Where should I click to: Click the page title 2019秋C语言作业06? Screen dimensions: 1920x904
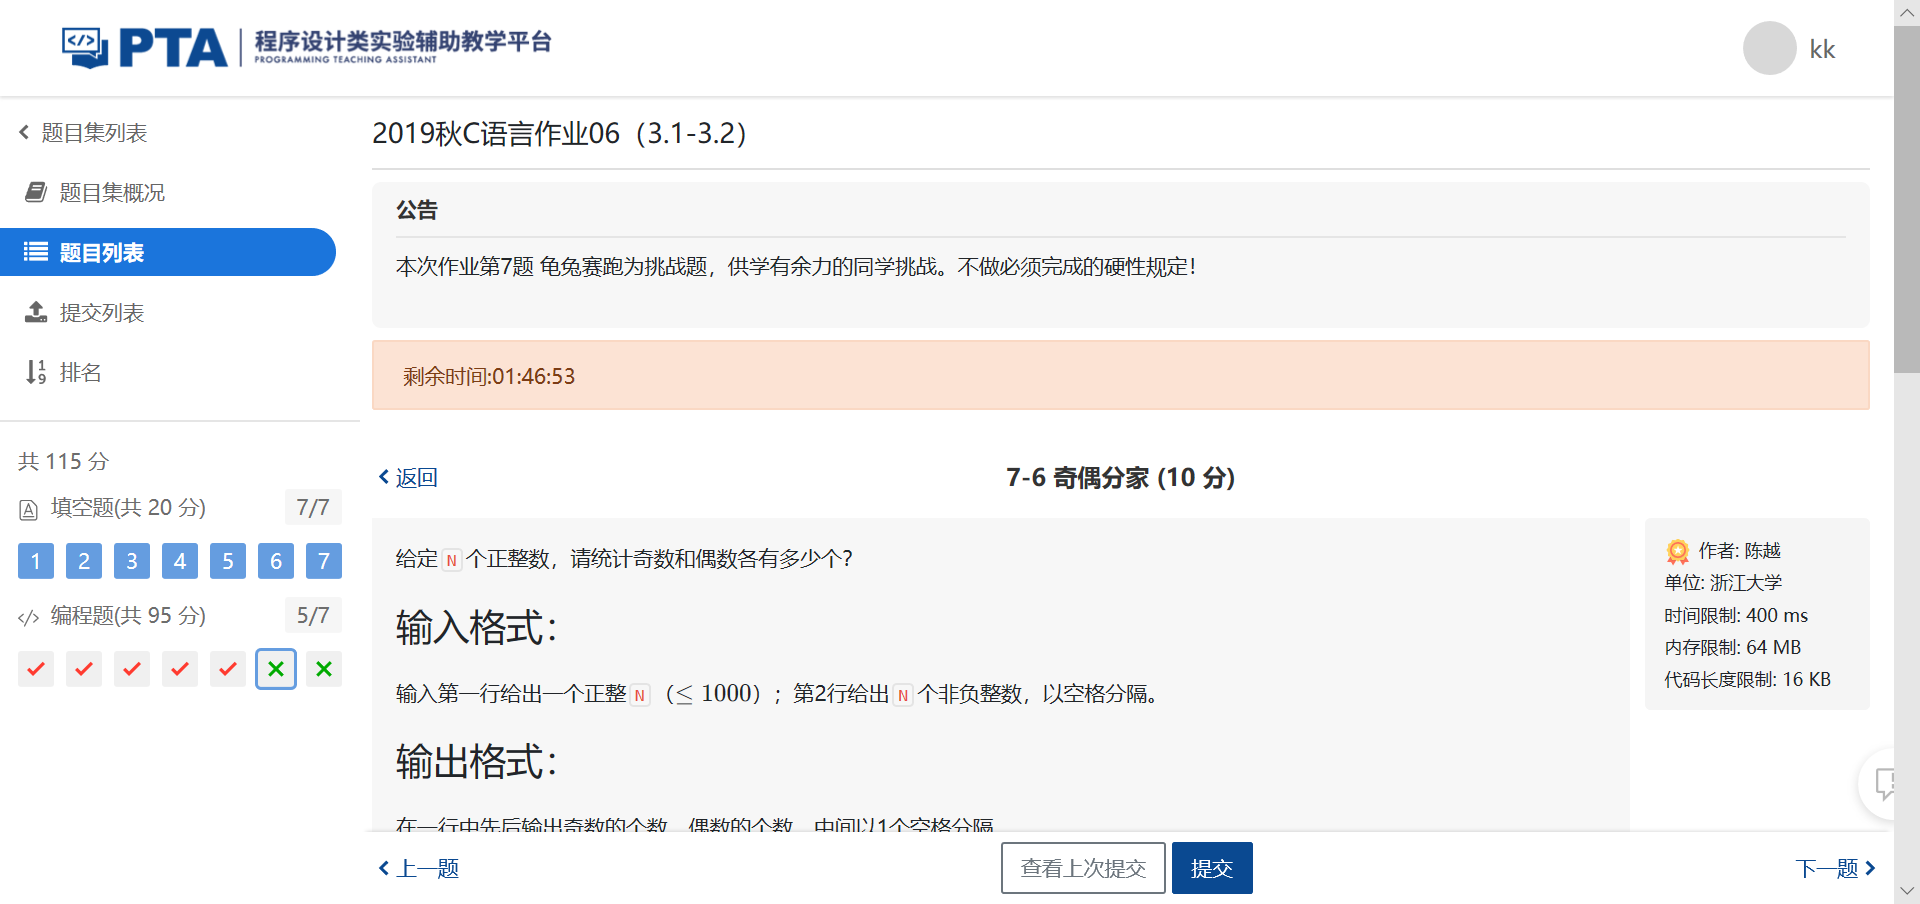560,133
